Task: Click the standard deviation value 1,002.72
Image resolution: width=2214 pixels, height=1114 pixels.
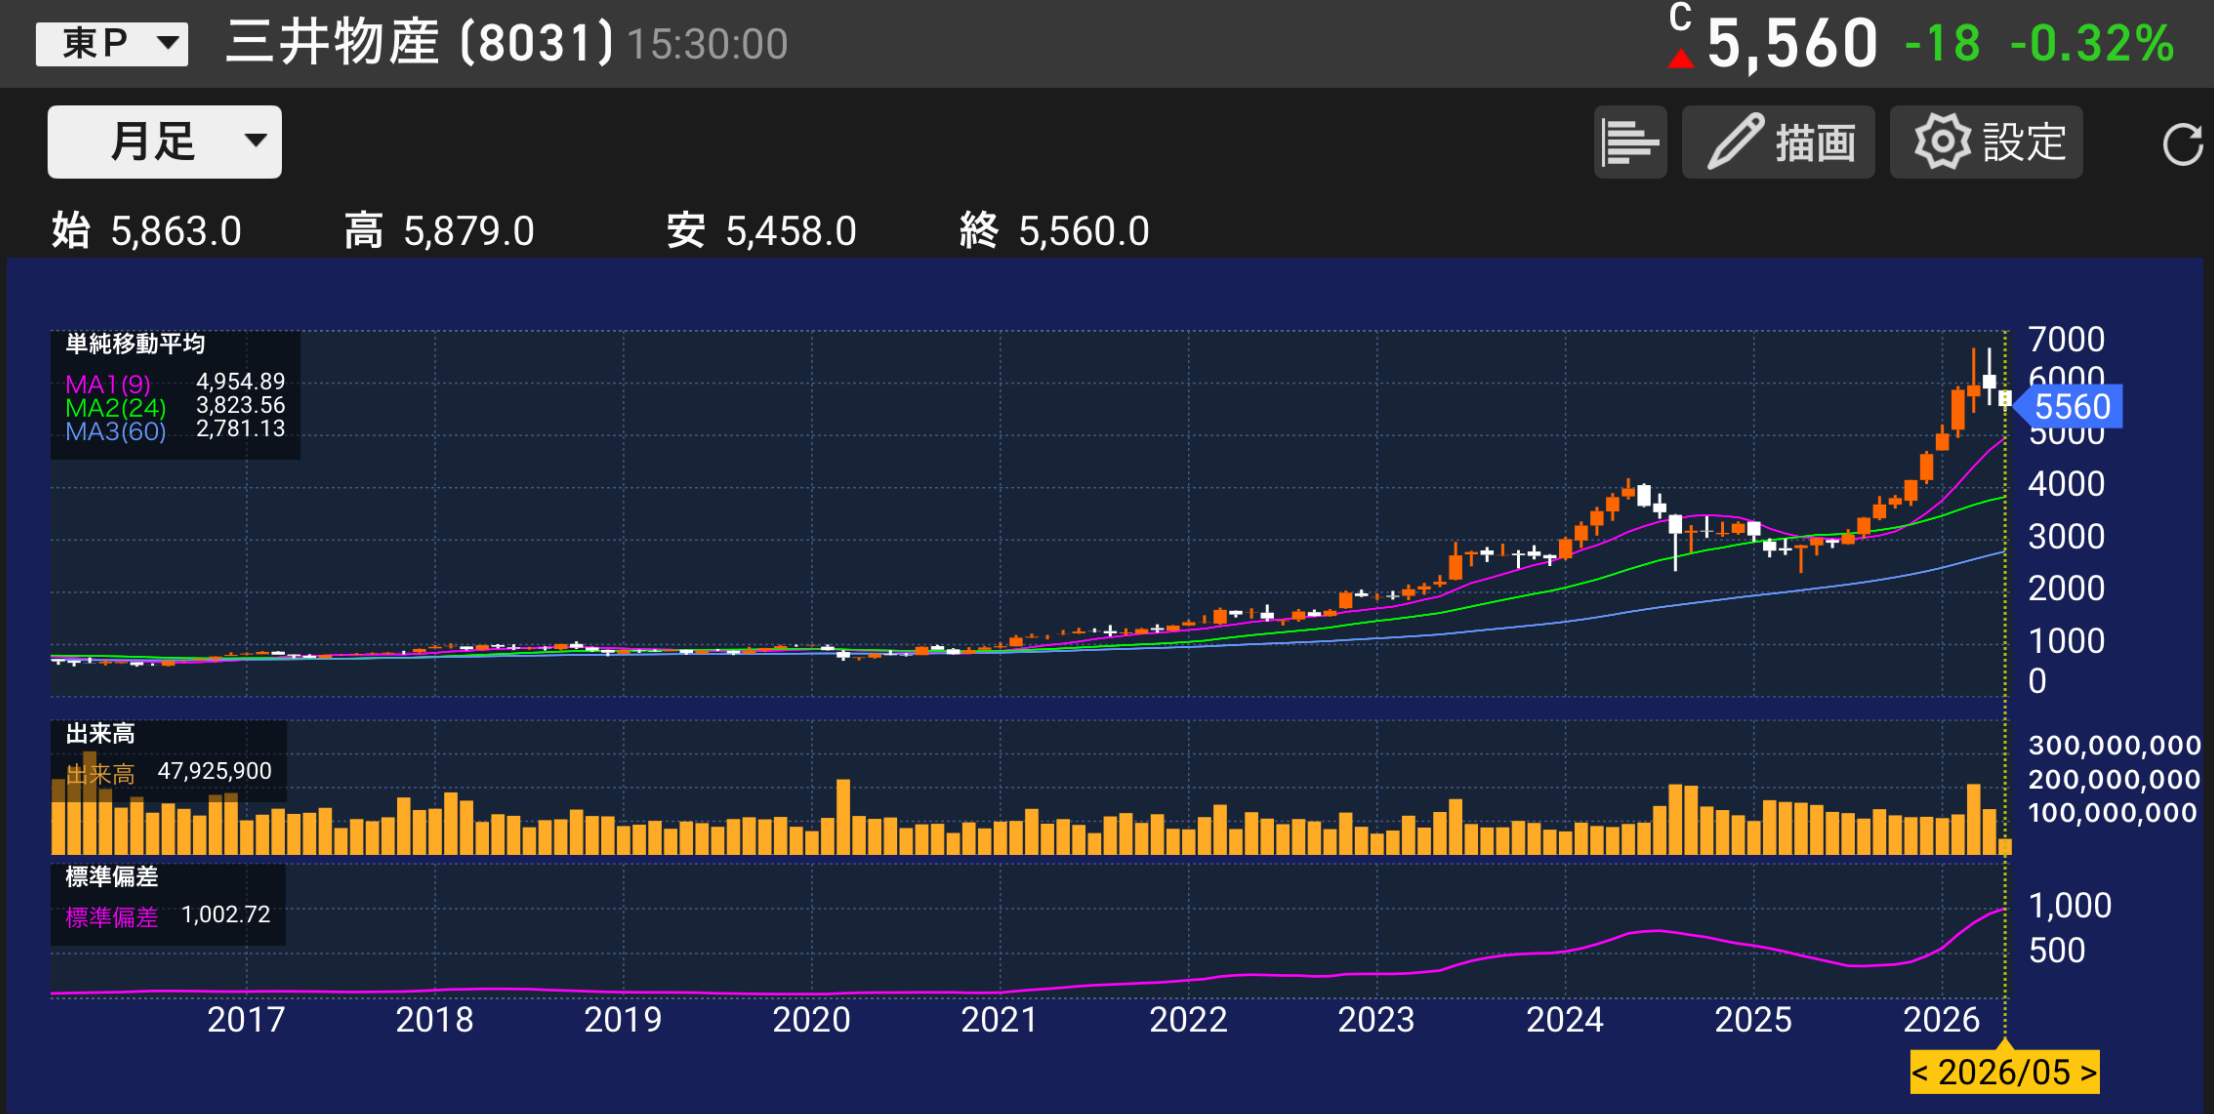Action: 226,914
